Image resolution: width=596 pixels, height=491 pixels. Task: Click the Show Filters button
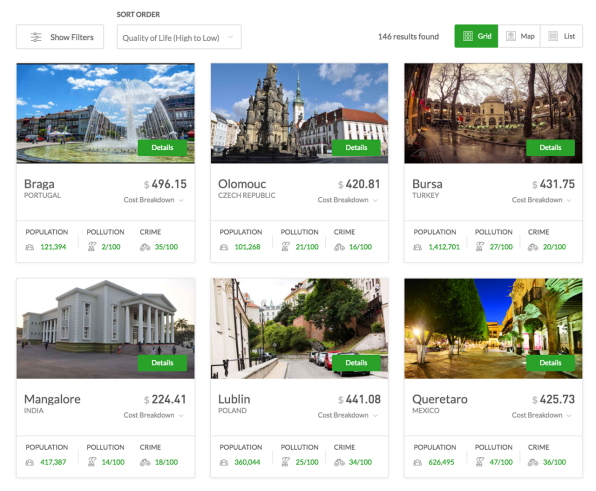point(60,37)
